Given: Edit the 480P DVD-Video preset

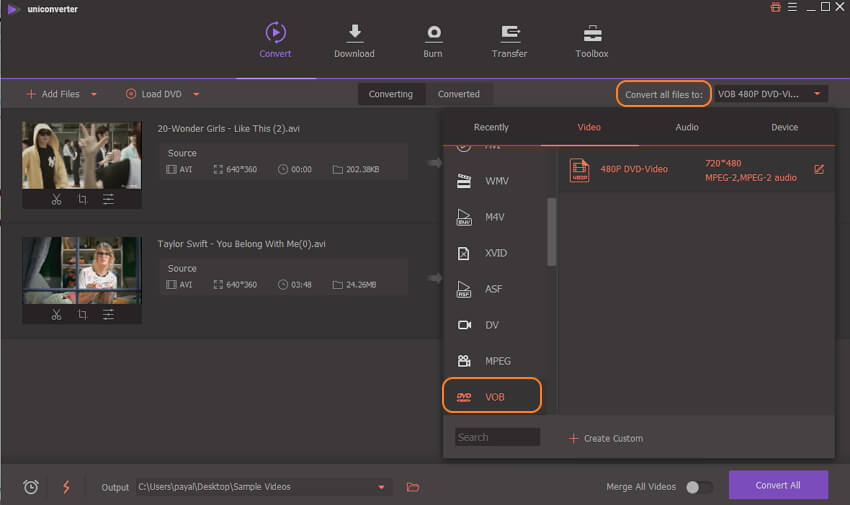Looking at the screenshot, I should pyautogui.click(x=819, y=170).
